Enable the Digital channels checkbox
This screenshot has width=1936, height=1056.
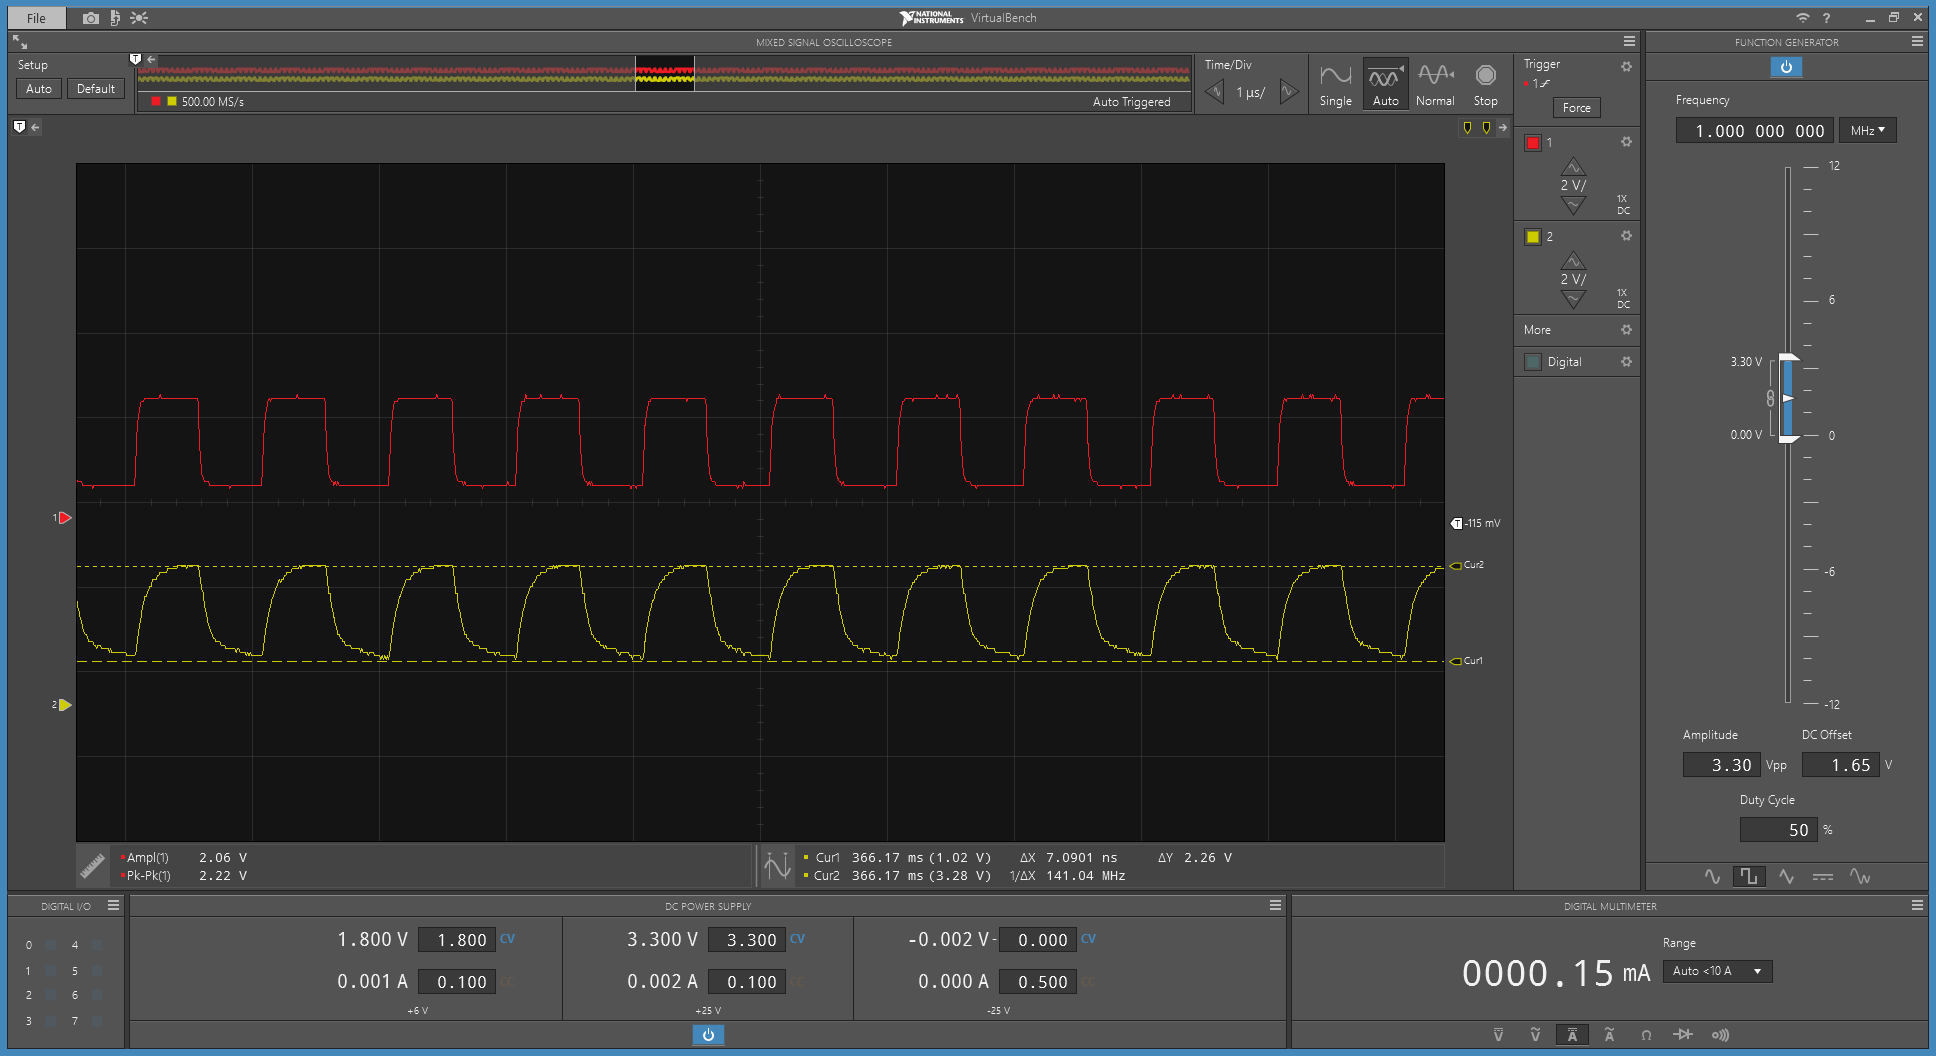(1533, 362)
